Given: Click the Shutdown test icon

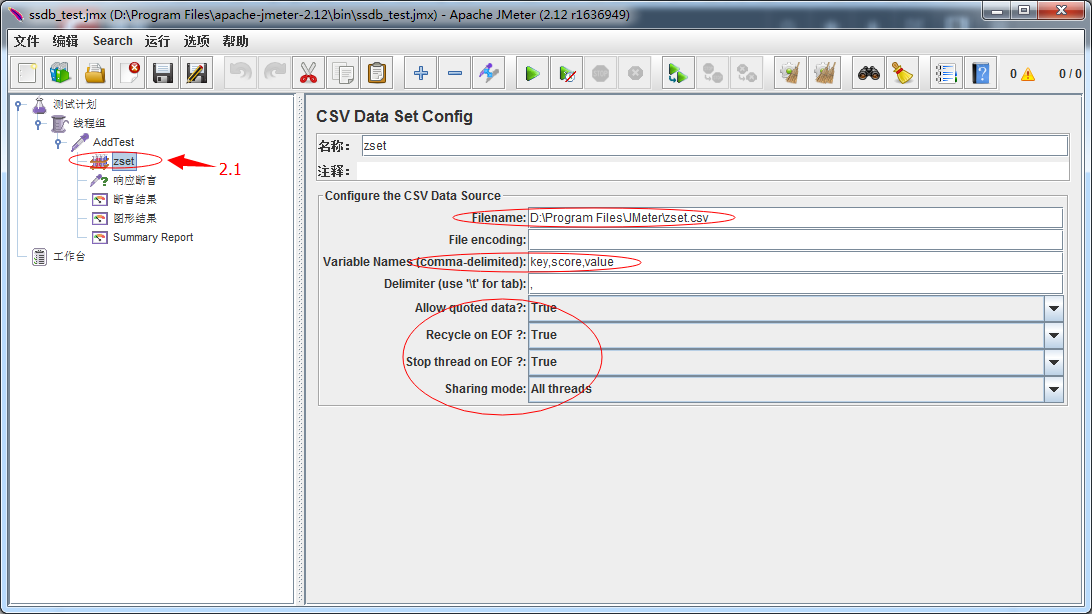Looking at the screenshot, I should pos(634,73).
